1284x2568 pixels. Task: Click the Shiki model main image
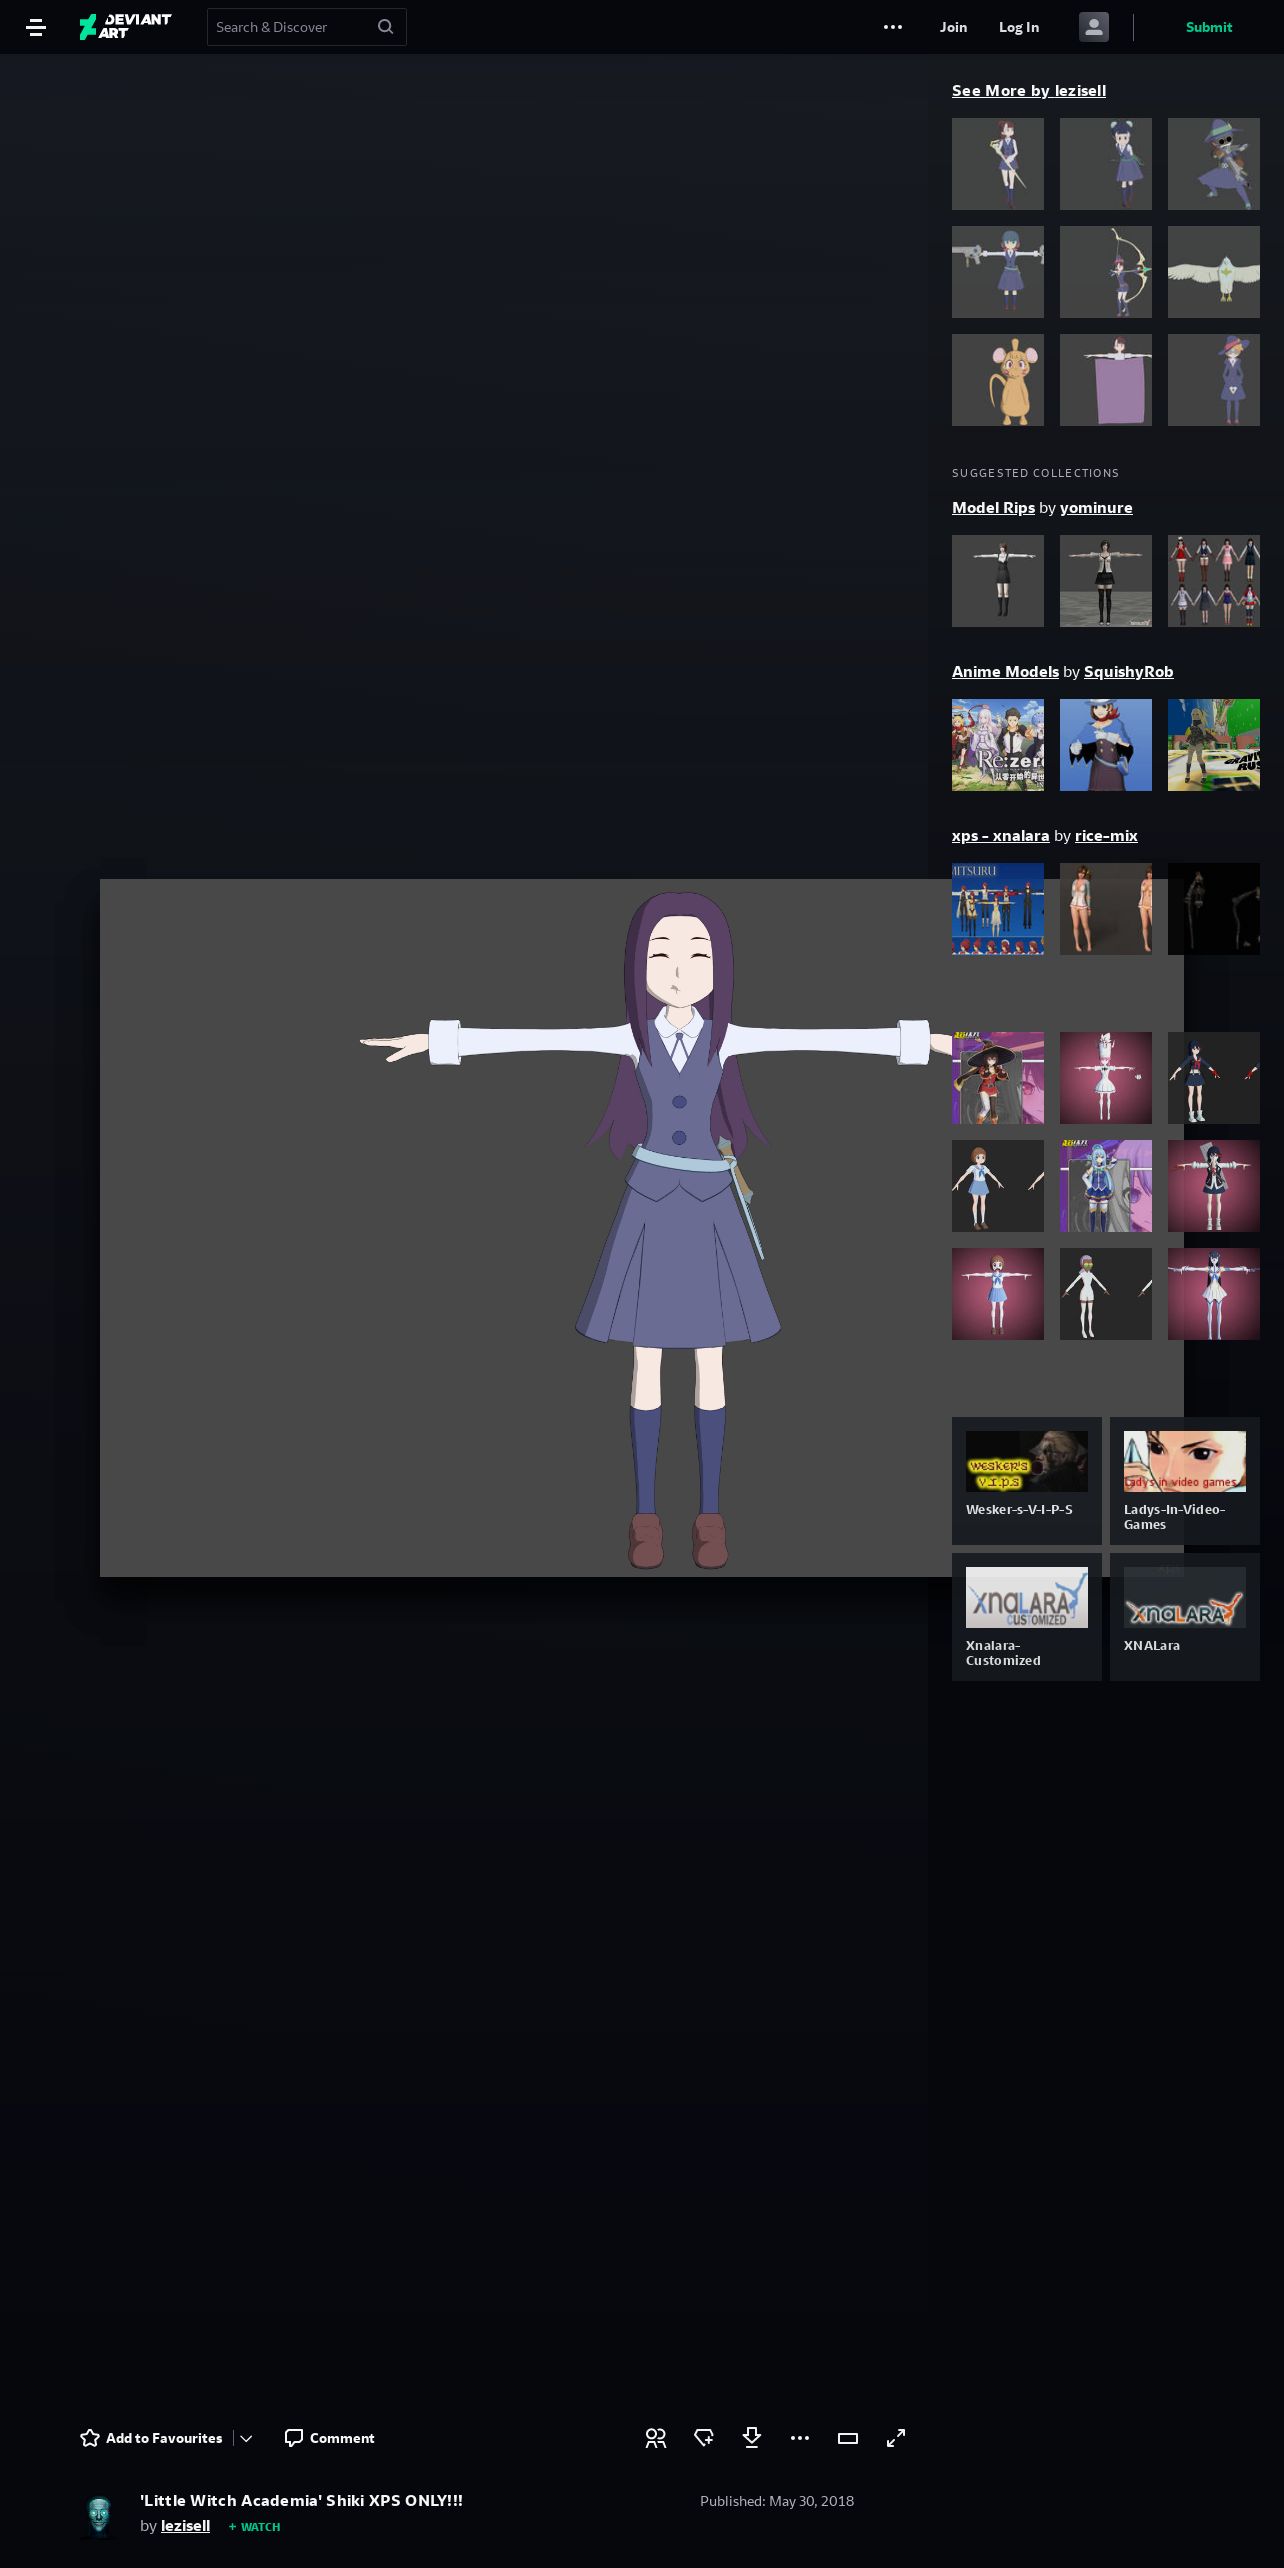pos(641,1228)
